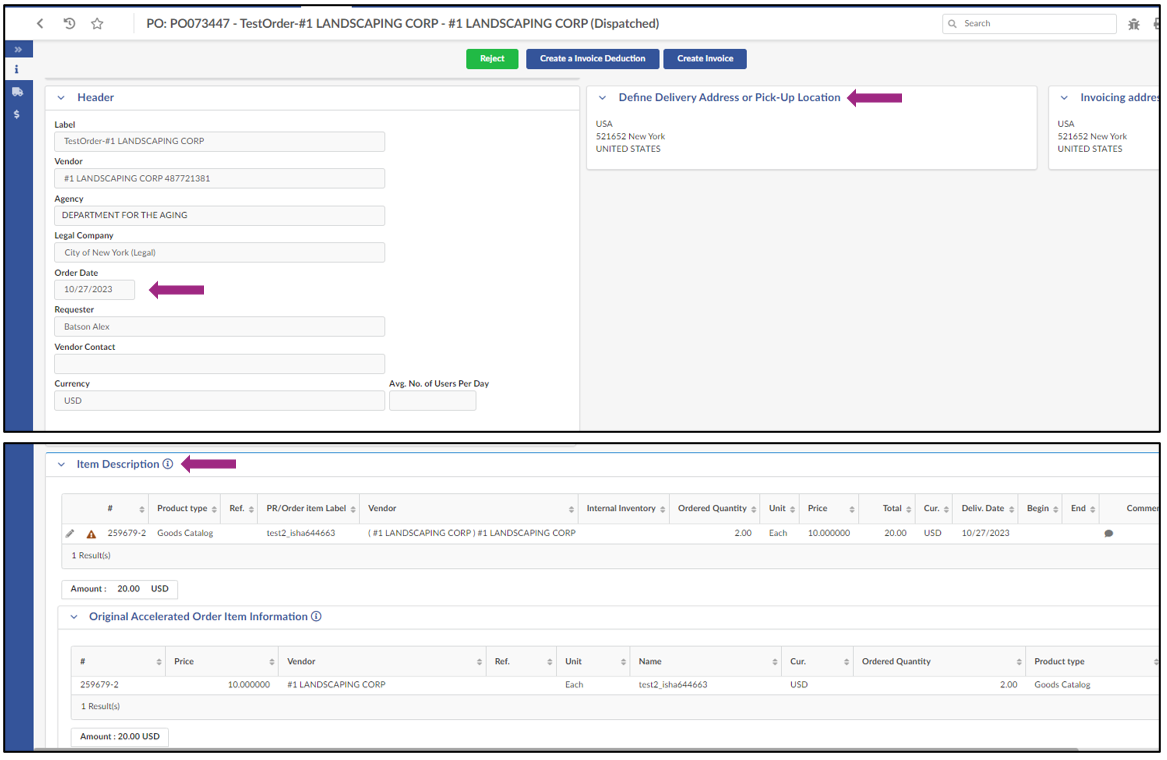
Task: Click the back arrow beside the PO title
Action: pos(40,23)
